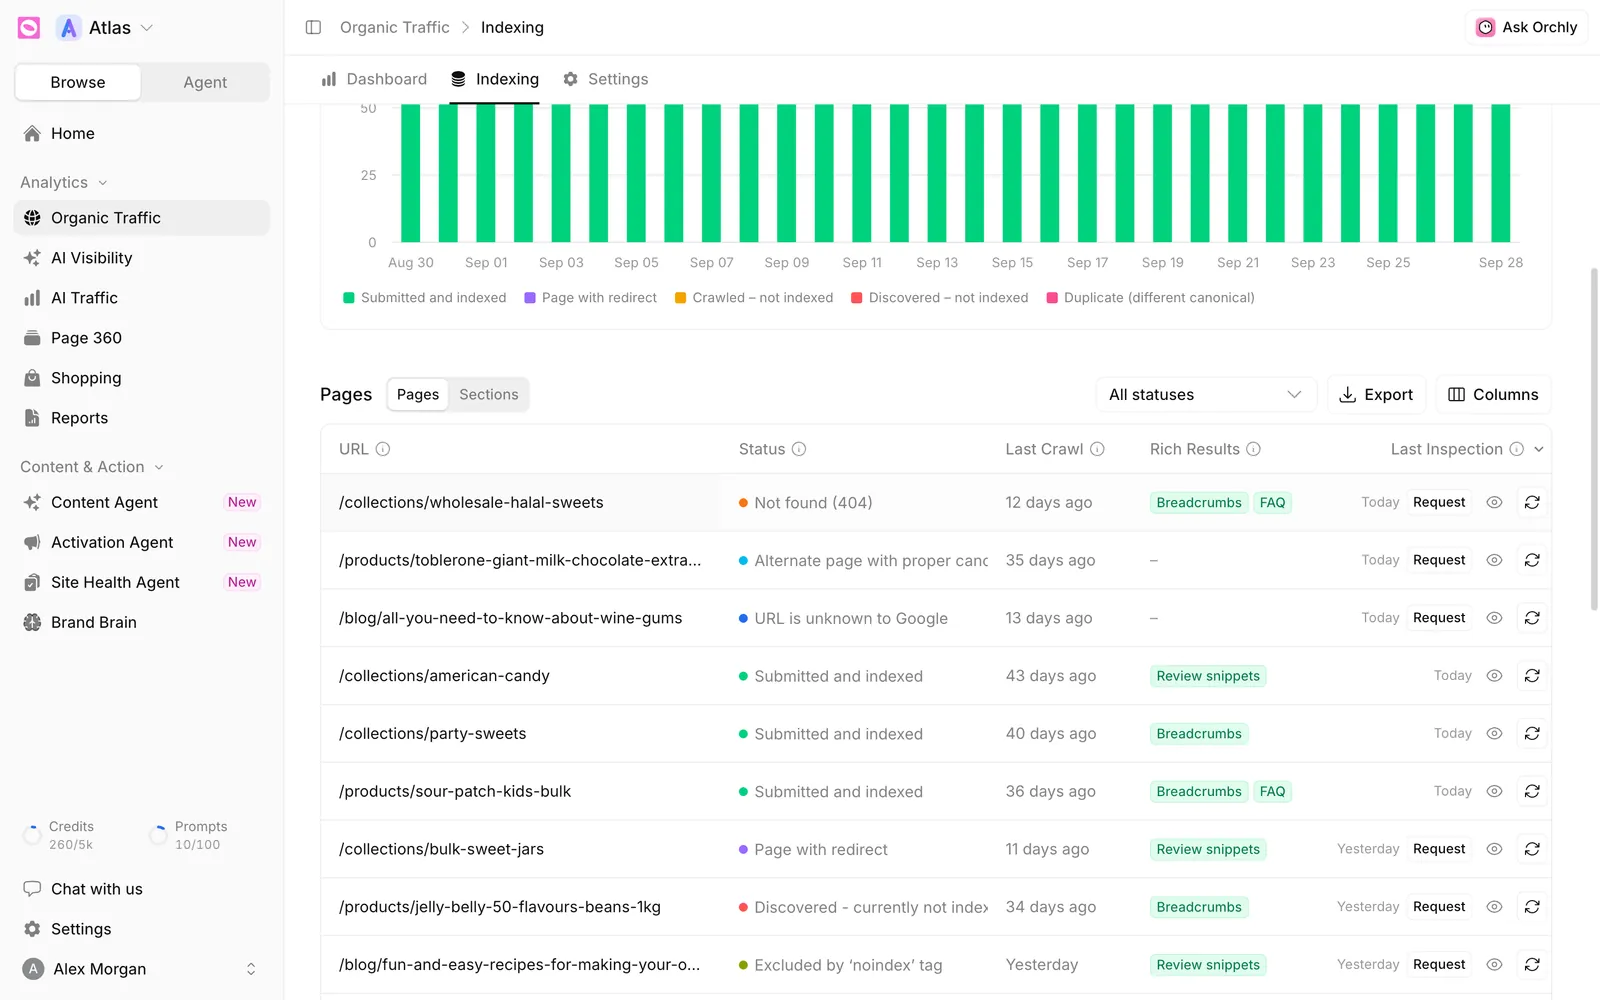Collapse the Analytics section
The image size is (1600, 1000).
[x=64, y=182]
